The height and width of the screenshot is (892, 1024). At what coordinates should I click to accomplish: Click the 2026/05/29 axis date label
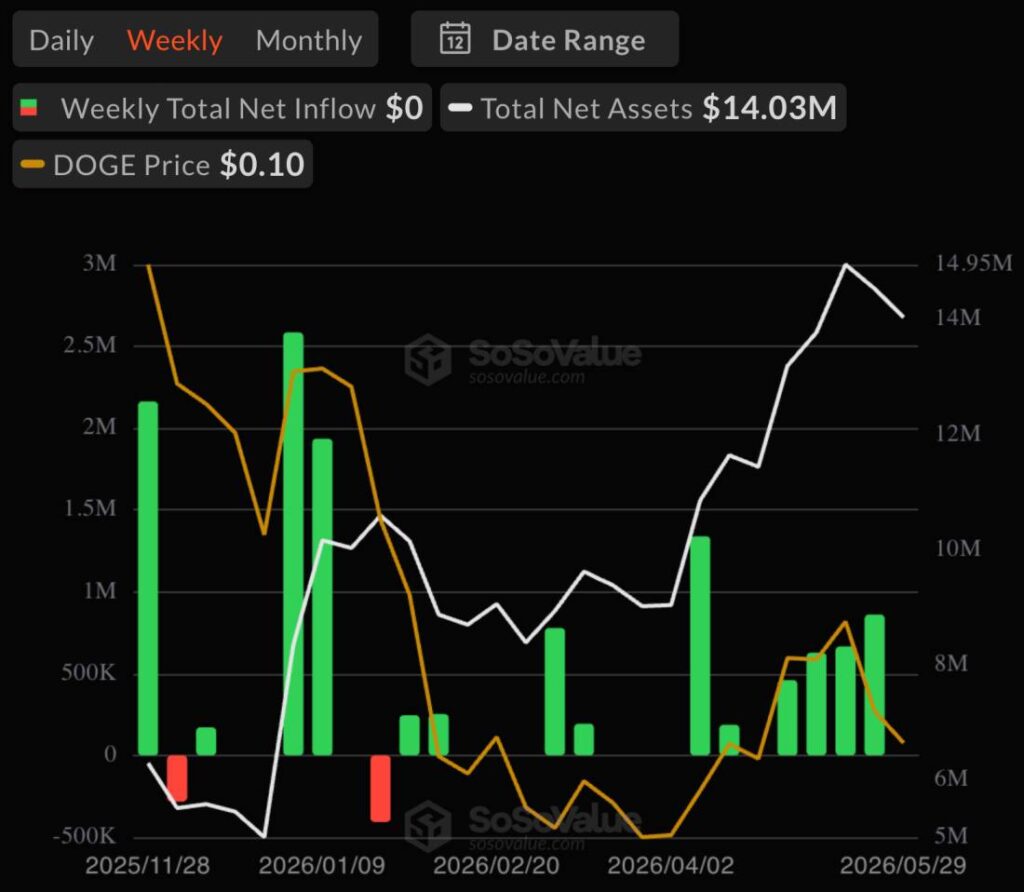903,866
